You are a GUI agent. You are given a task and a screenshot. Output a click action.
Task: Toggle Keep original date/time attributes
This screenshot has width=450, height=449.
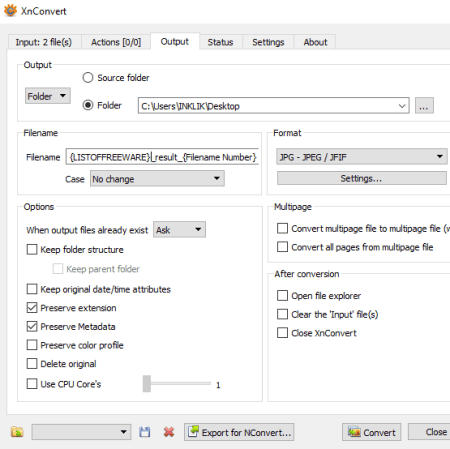click(x=32, y=289)
